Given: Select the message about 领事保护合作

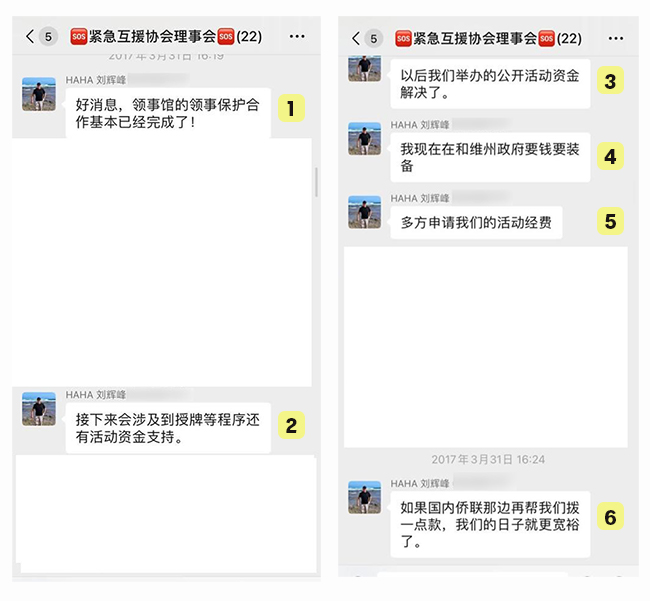Looking at the screenshot, I should [168, 113].
